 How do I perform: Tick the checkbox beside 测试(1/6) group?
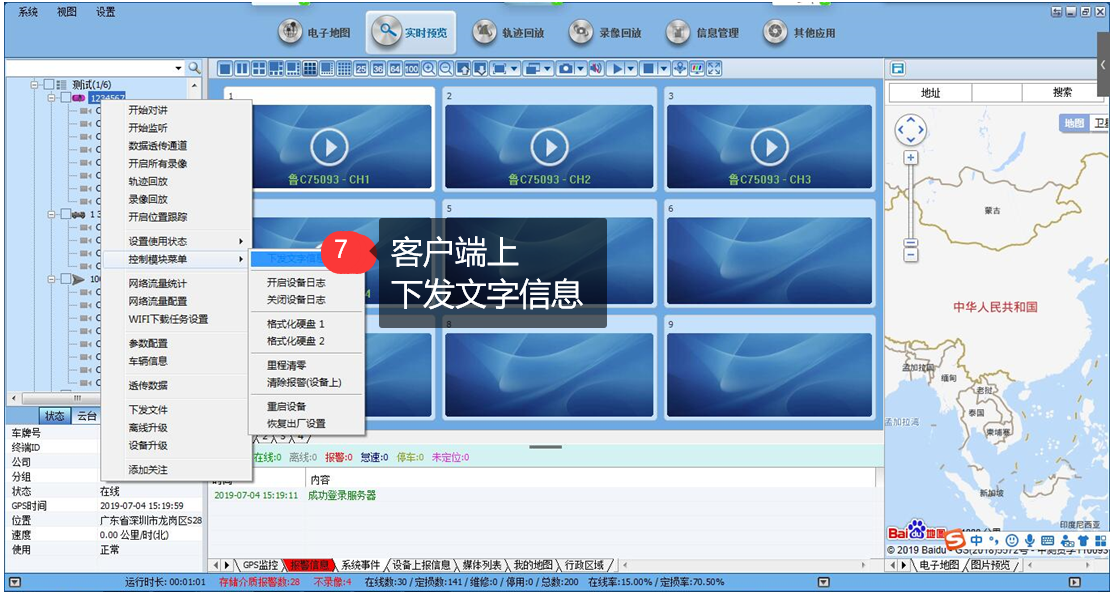(50, 85)
